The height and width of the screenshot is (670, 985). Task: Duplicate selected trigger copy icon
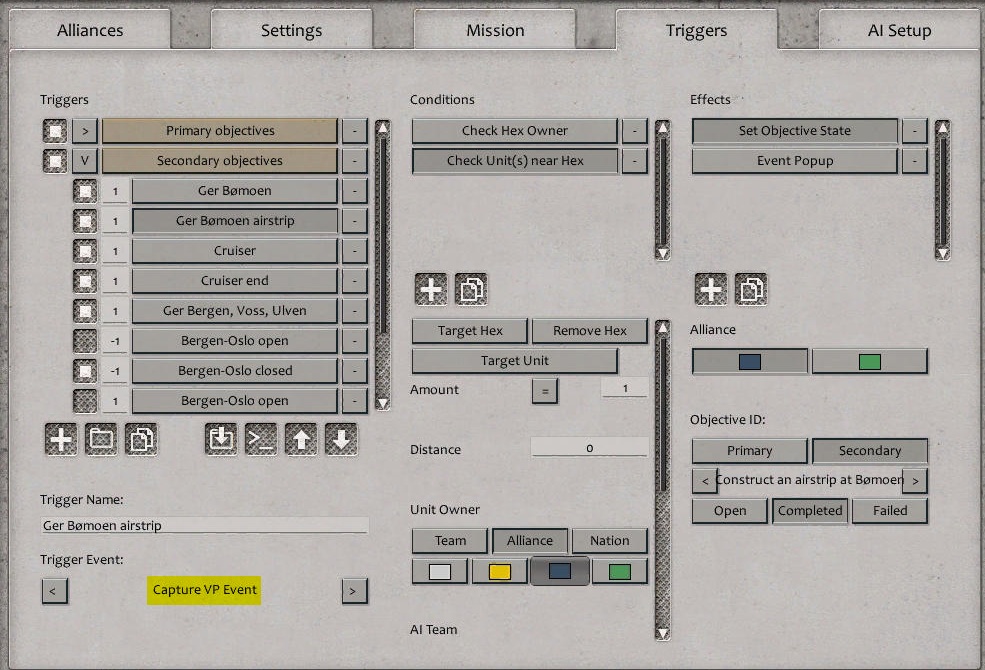[x=141, y=439]
